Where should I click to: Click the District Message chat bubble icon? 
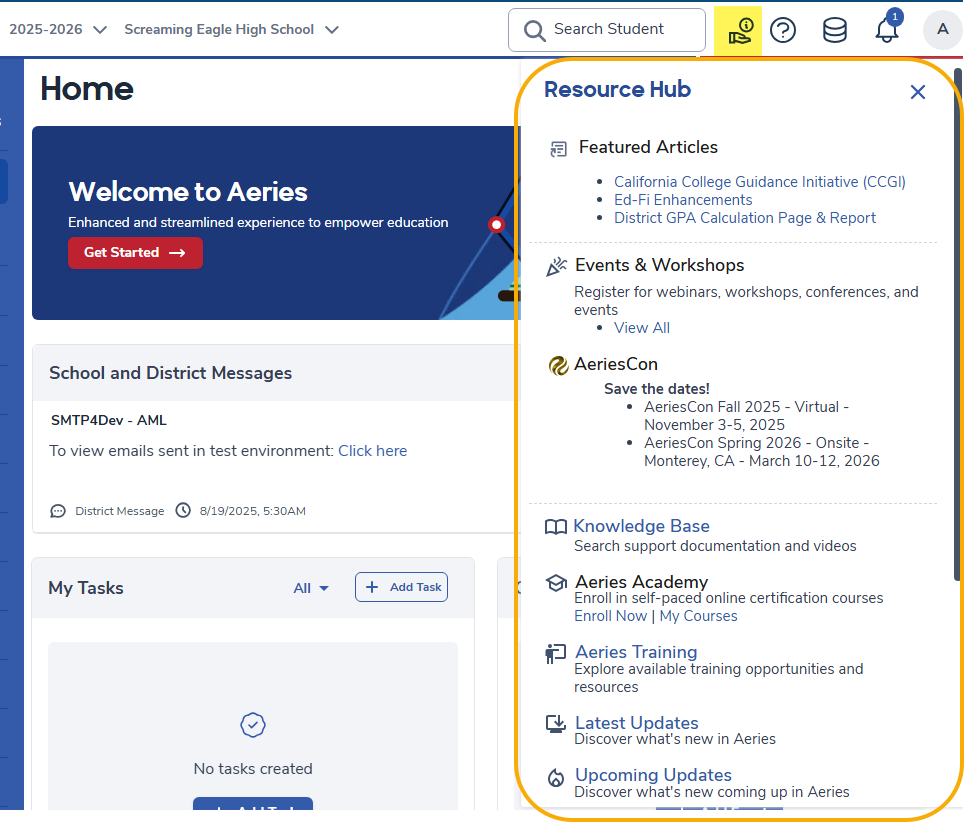[58, 511]
